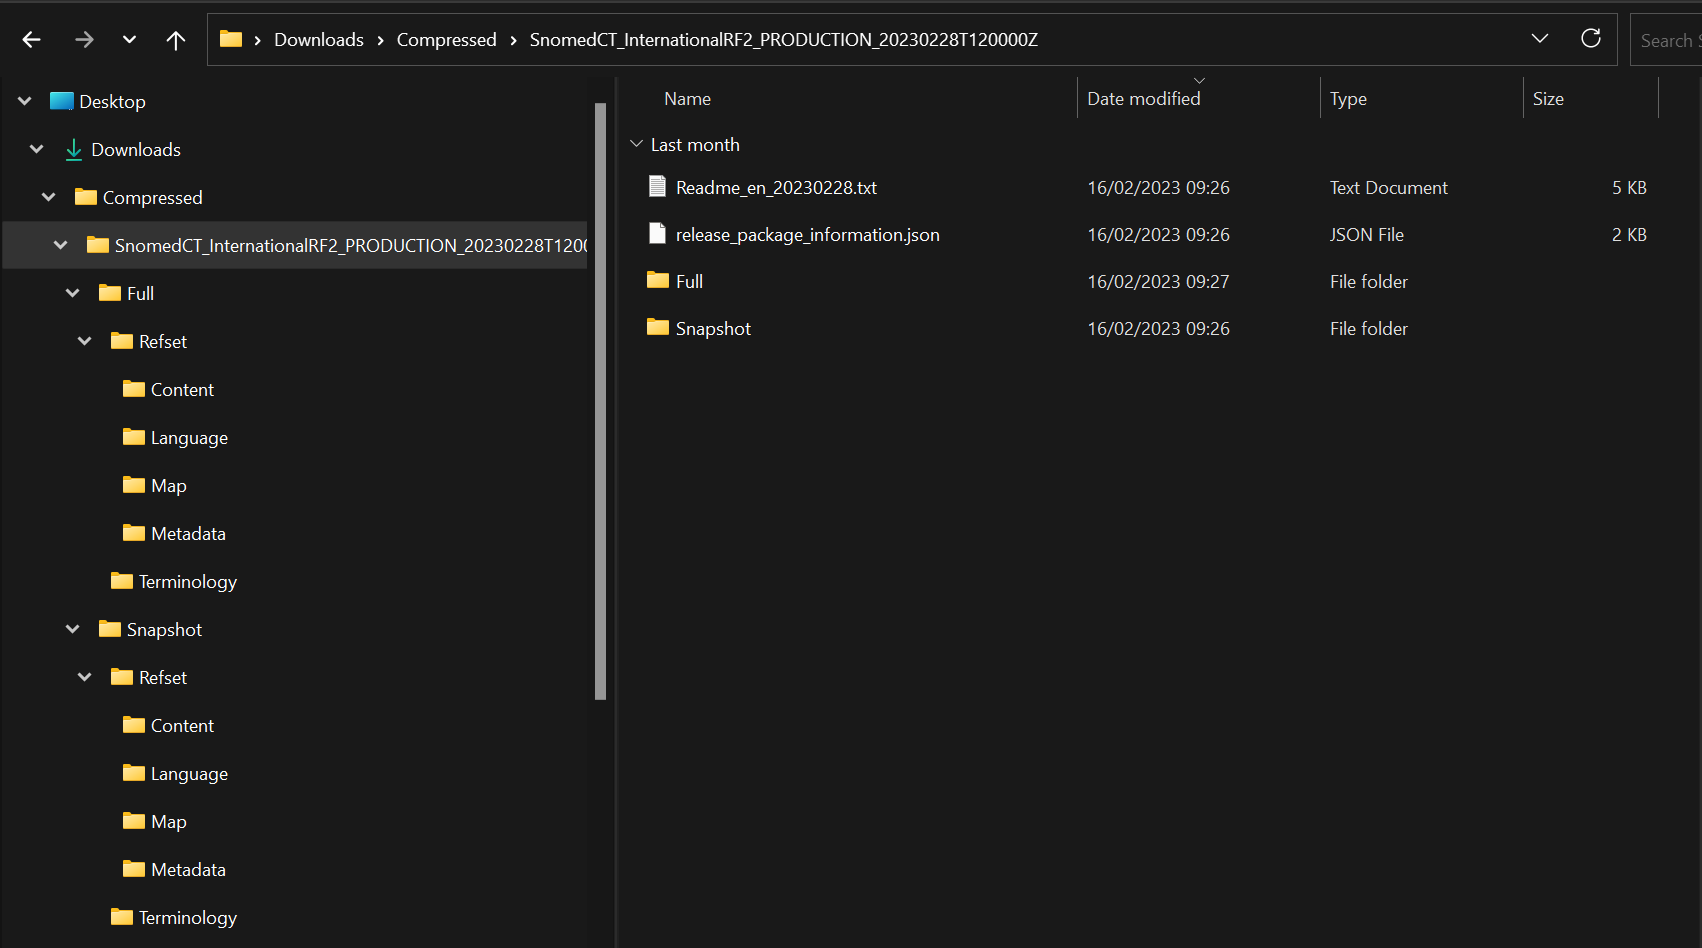Click Desktop monitor icon in tree
The height and width of the screenshot is (948, 1702).
coord(62,101)
